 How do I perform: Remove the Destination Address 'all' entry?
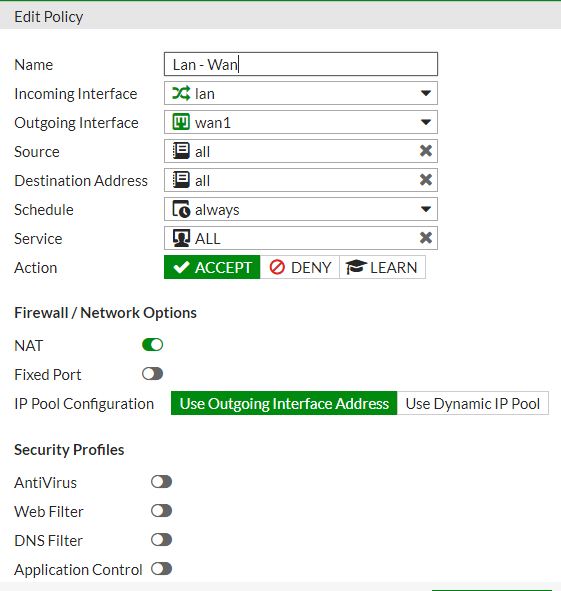[x=426, y=180]
